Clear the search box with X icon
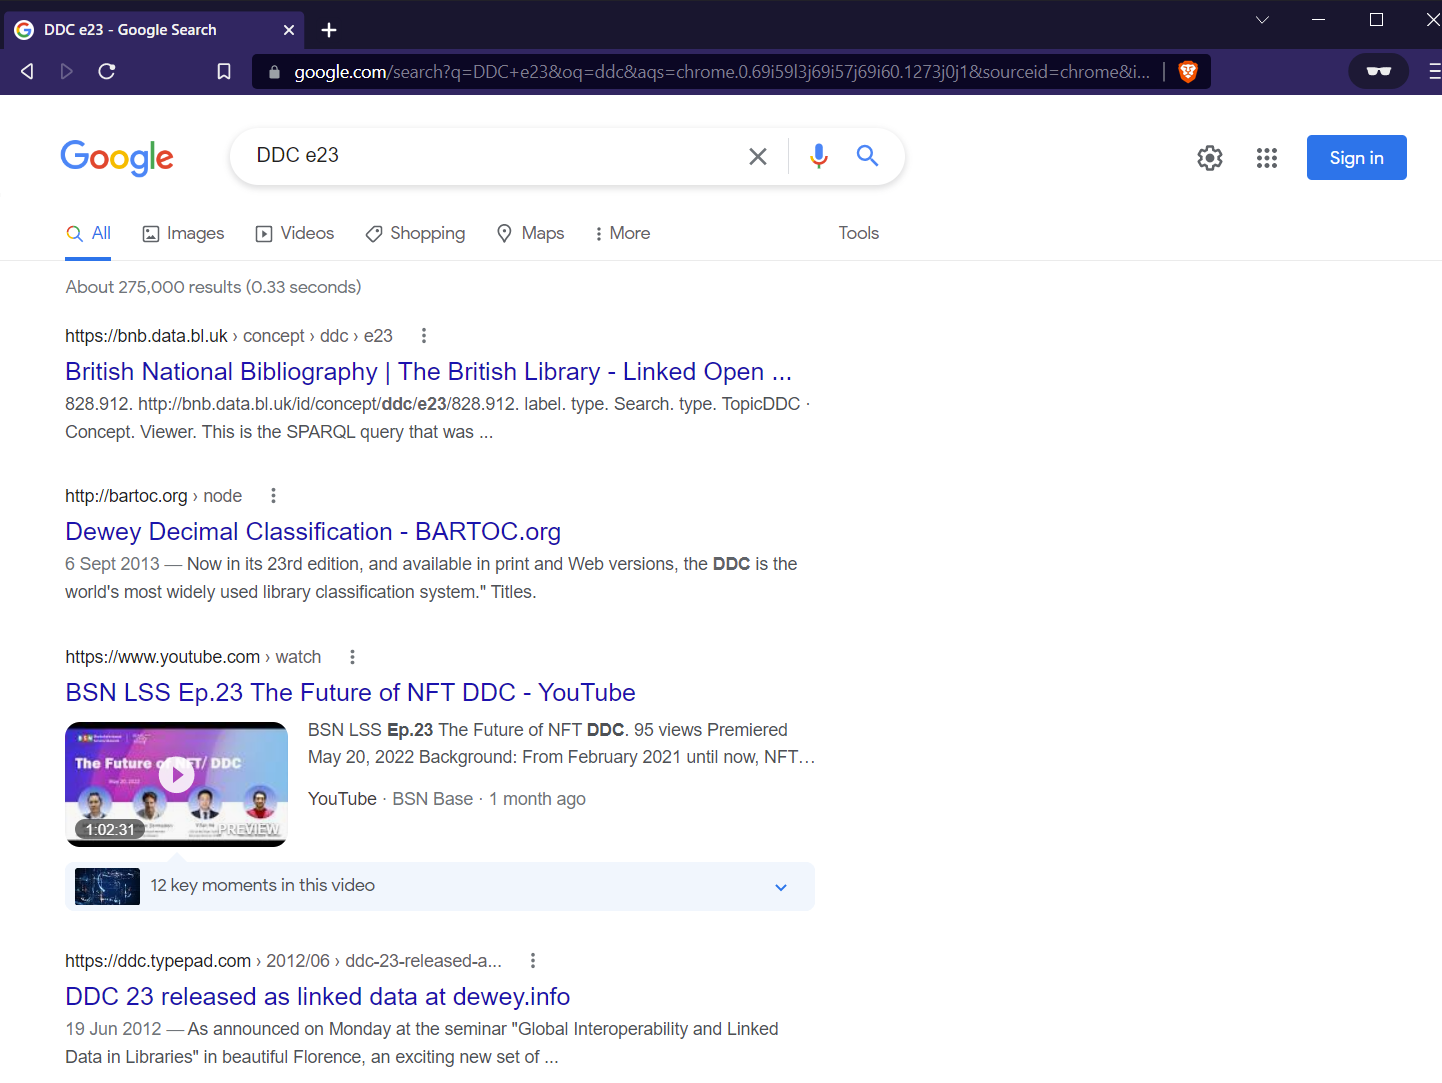The width and height of the screenshot is (1442, 1083). coord(758,156)
